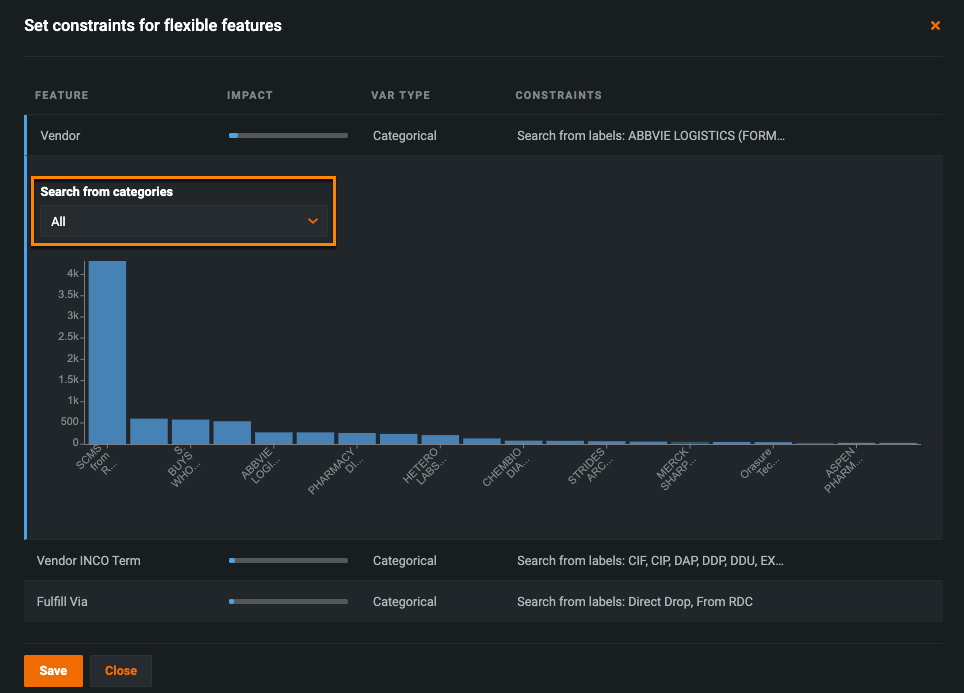Click the Vendor INCO Term impact bar
This screenshot has width=964, height=693.
288,561
